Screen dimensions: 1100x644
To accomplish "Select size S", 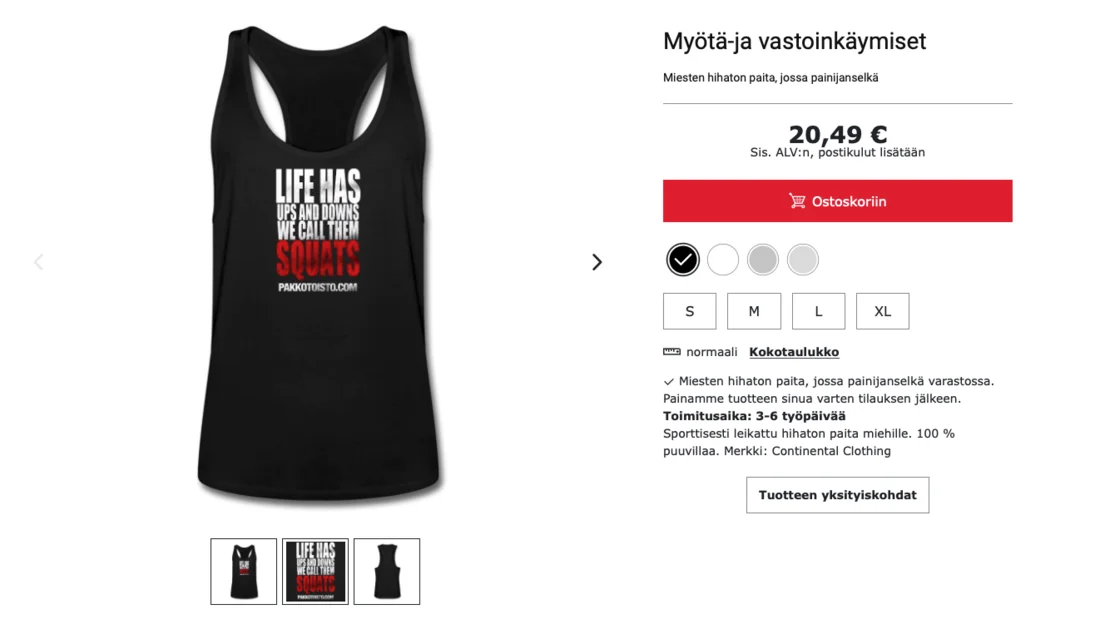I will point(690,311).
